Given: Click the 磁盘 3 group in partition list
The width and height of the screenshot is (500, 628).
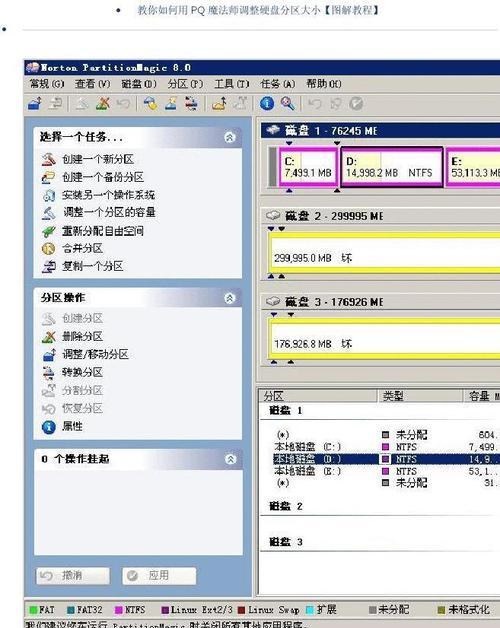Looking at the screenshot, I should pyautogui.click(x=286, y=542).
